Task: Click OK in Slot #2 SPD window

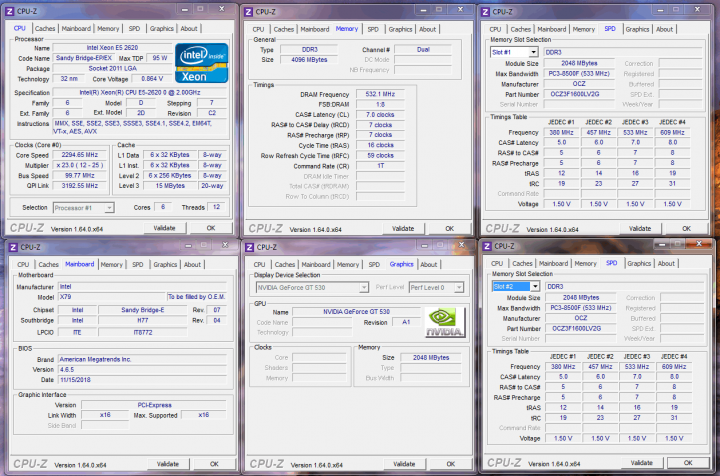Action: [688, 463]
